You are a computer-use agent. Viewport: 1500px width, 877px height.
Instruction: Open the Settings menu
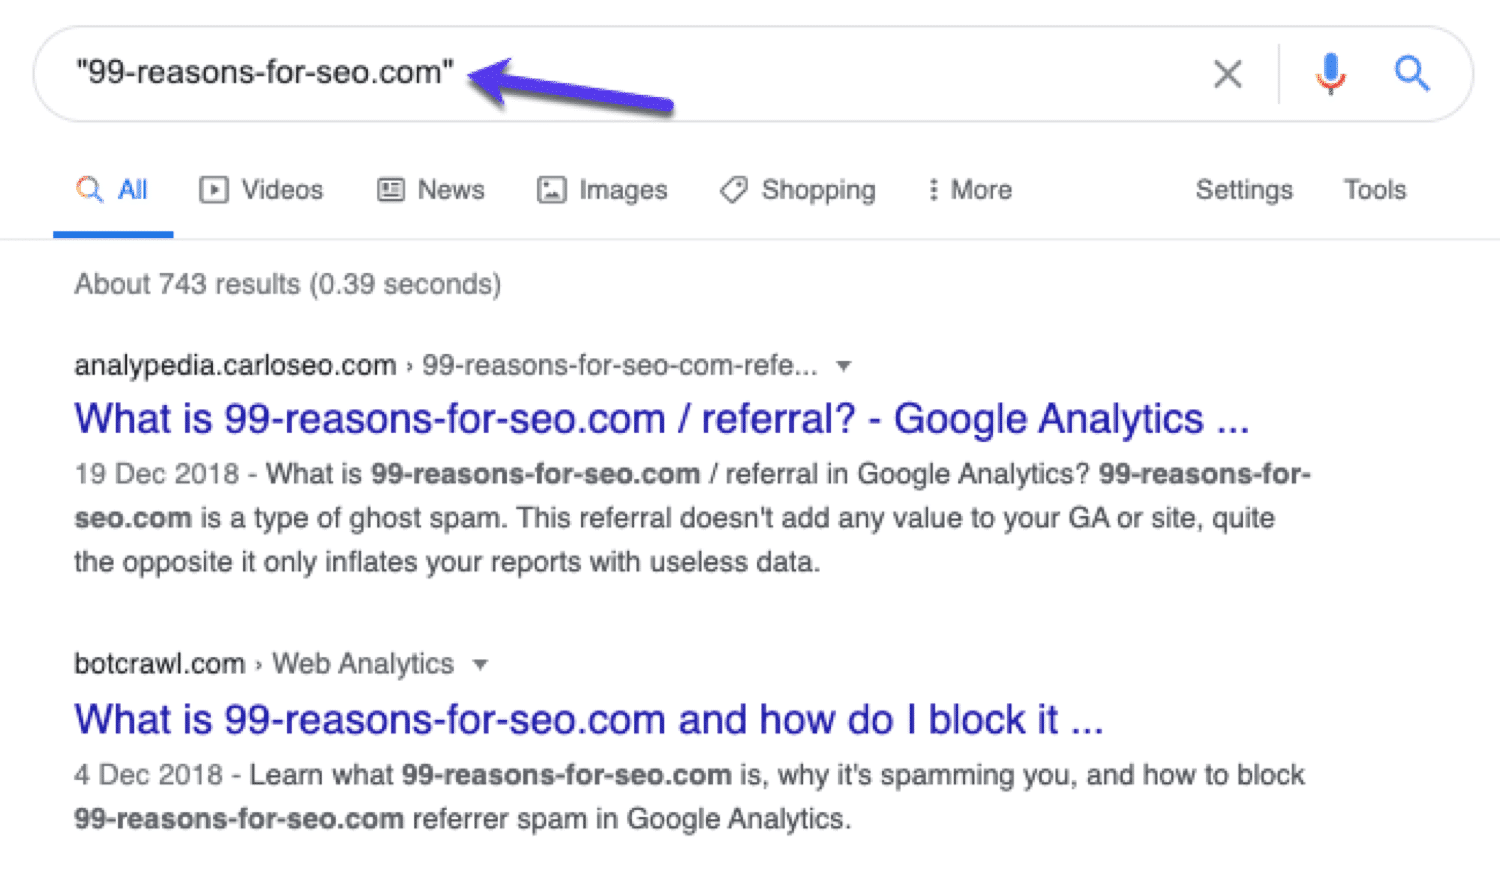1244,190
